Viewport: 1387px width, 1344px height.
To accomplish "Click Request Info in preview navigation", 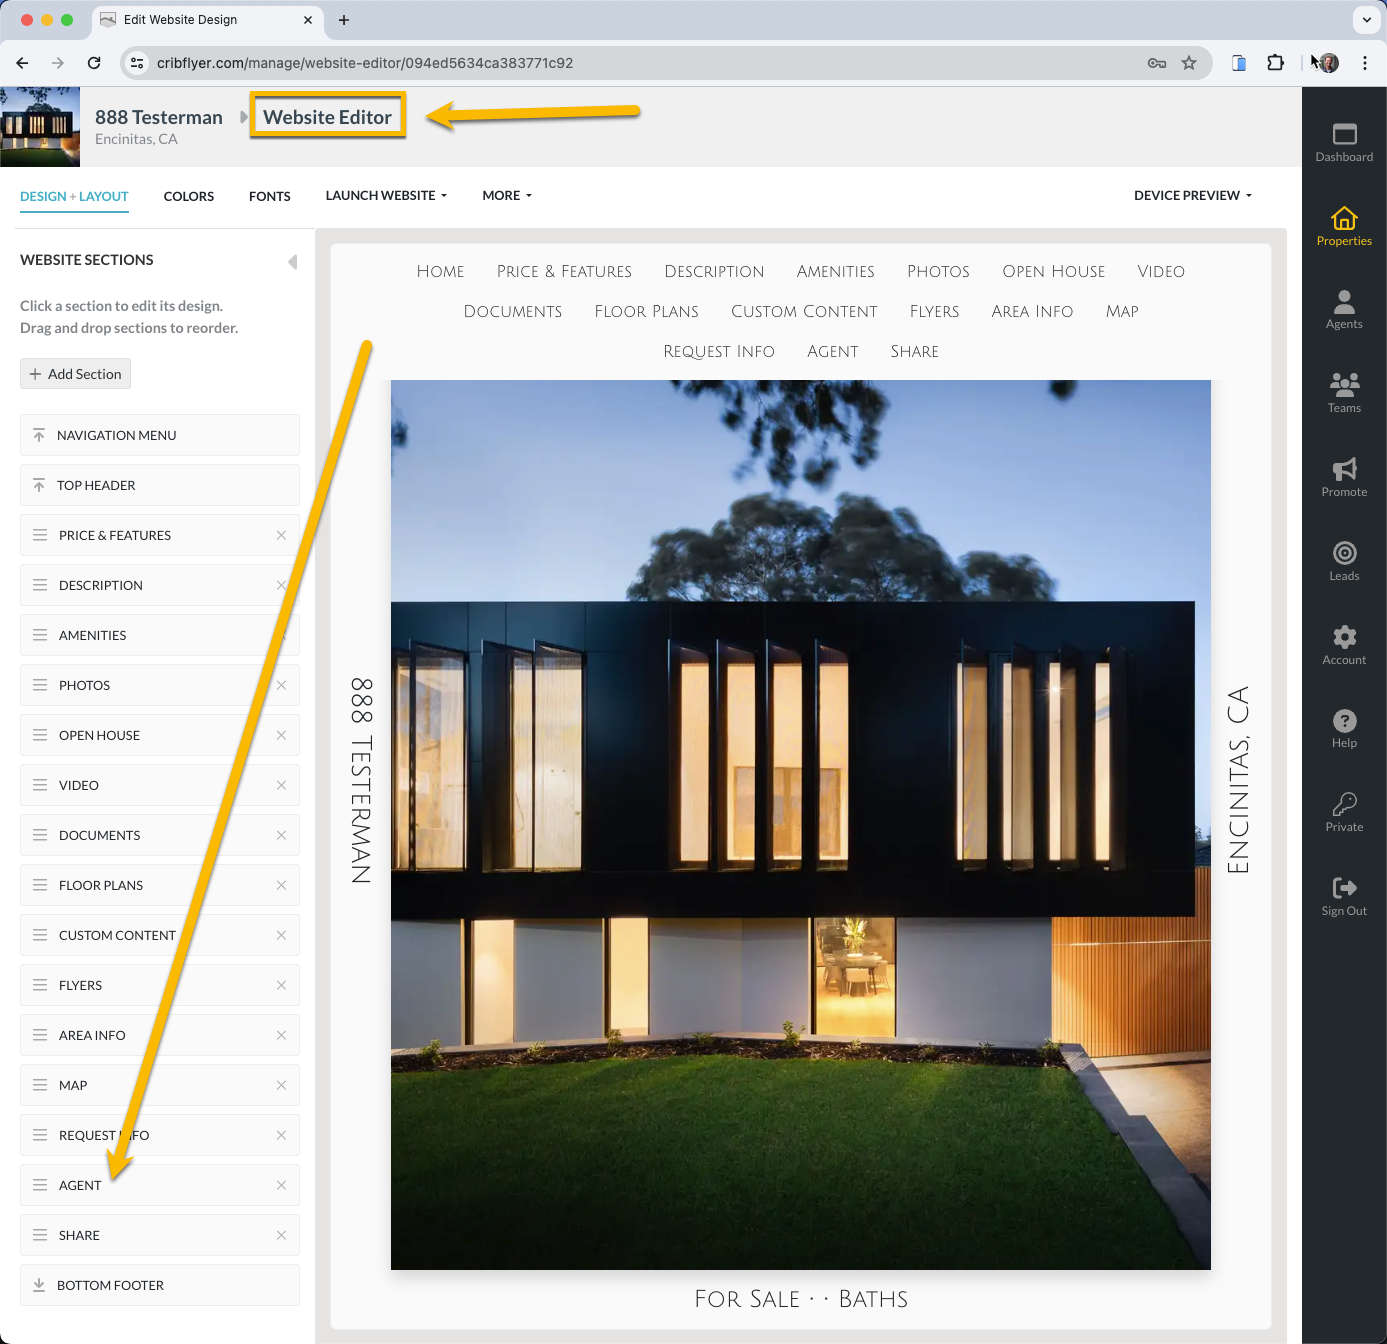I will [x=719, y=351].
